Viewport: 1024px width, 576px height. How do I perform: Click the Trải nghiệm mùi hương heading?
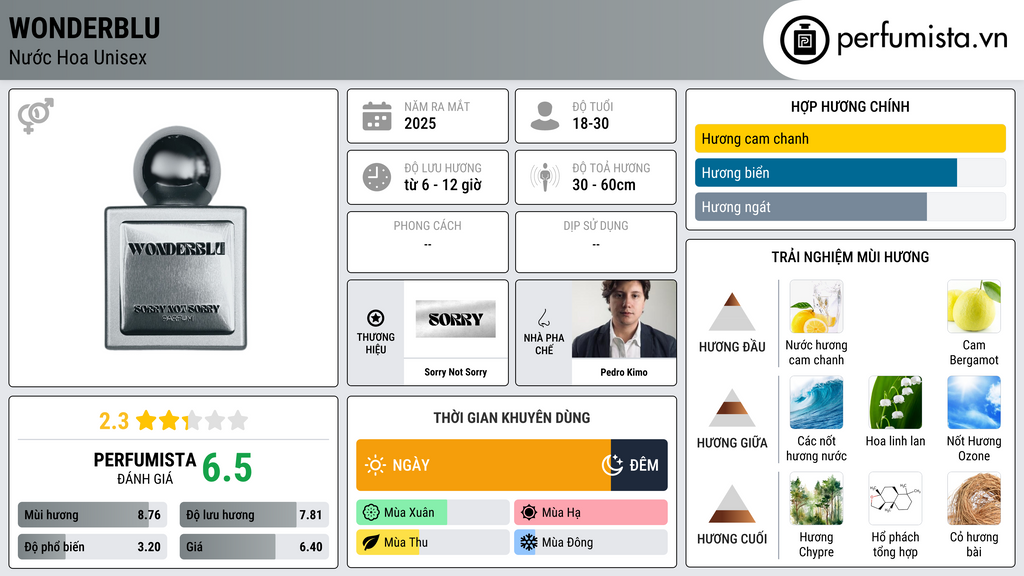coord(850,257)
